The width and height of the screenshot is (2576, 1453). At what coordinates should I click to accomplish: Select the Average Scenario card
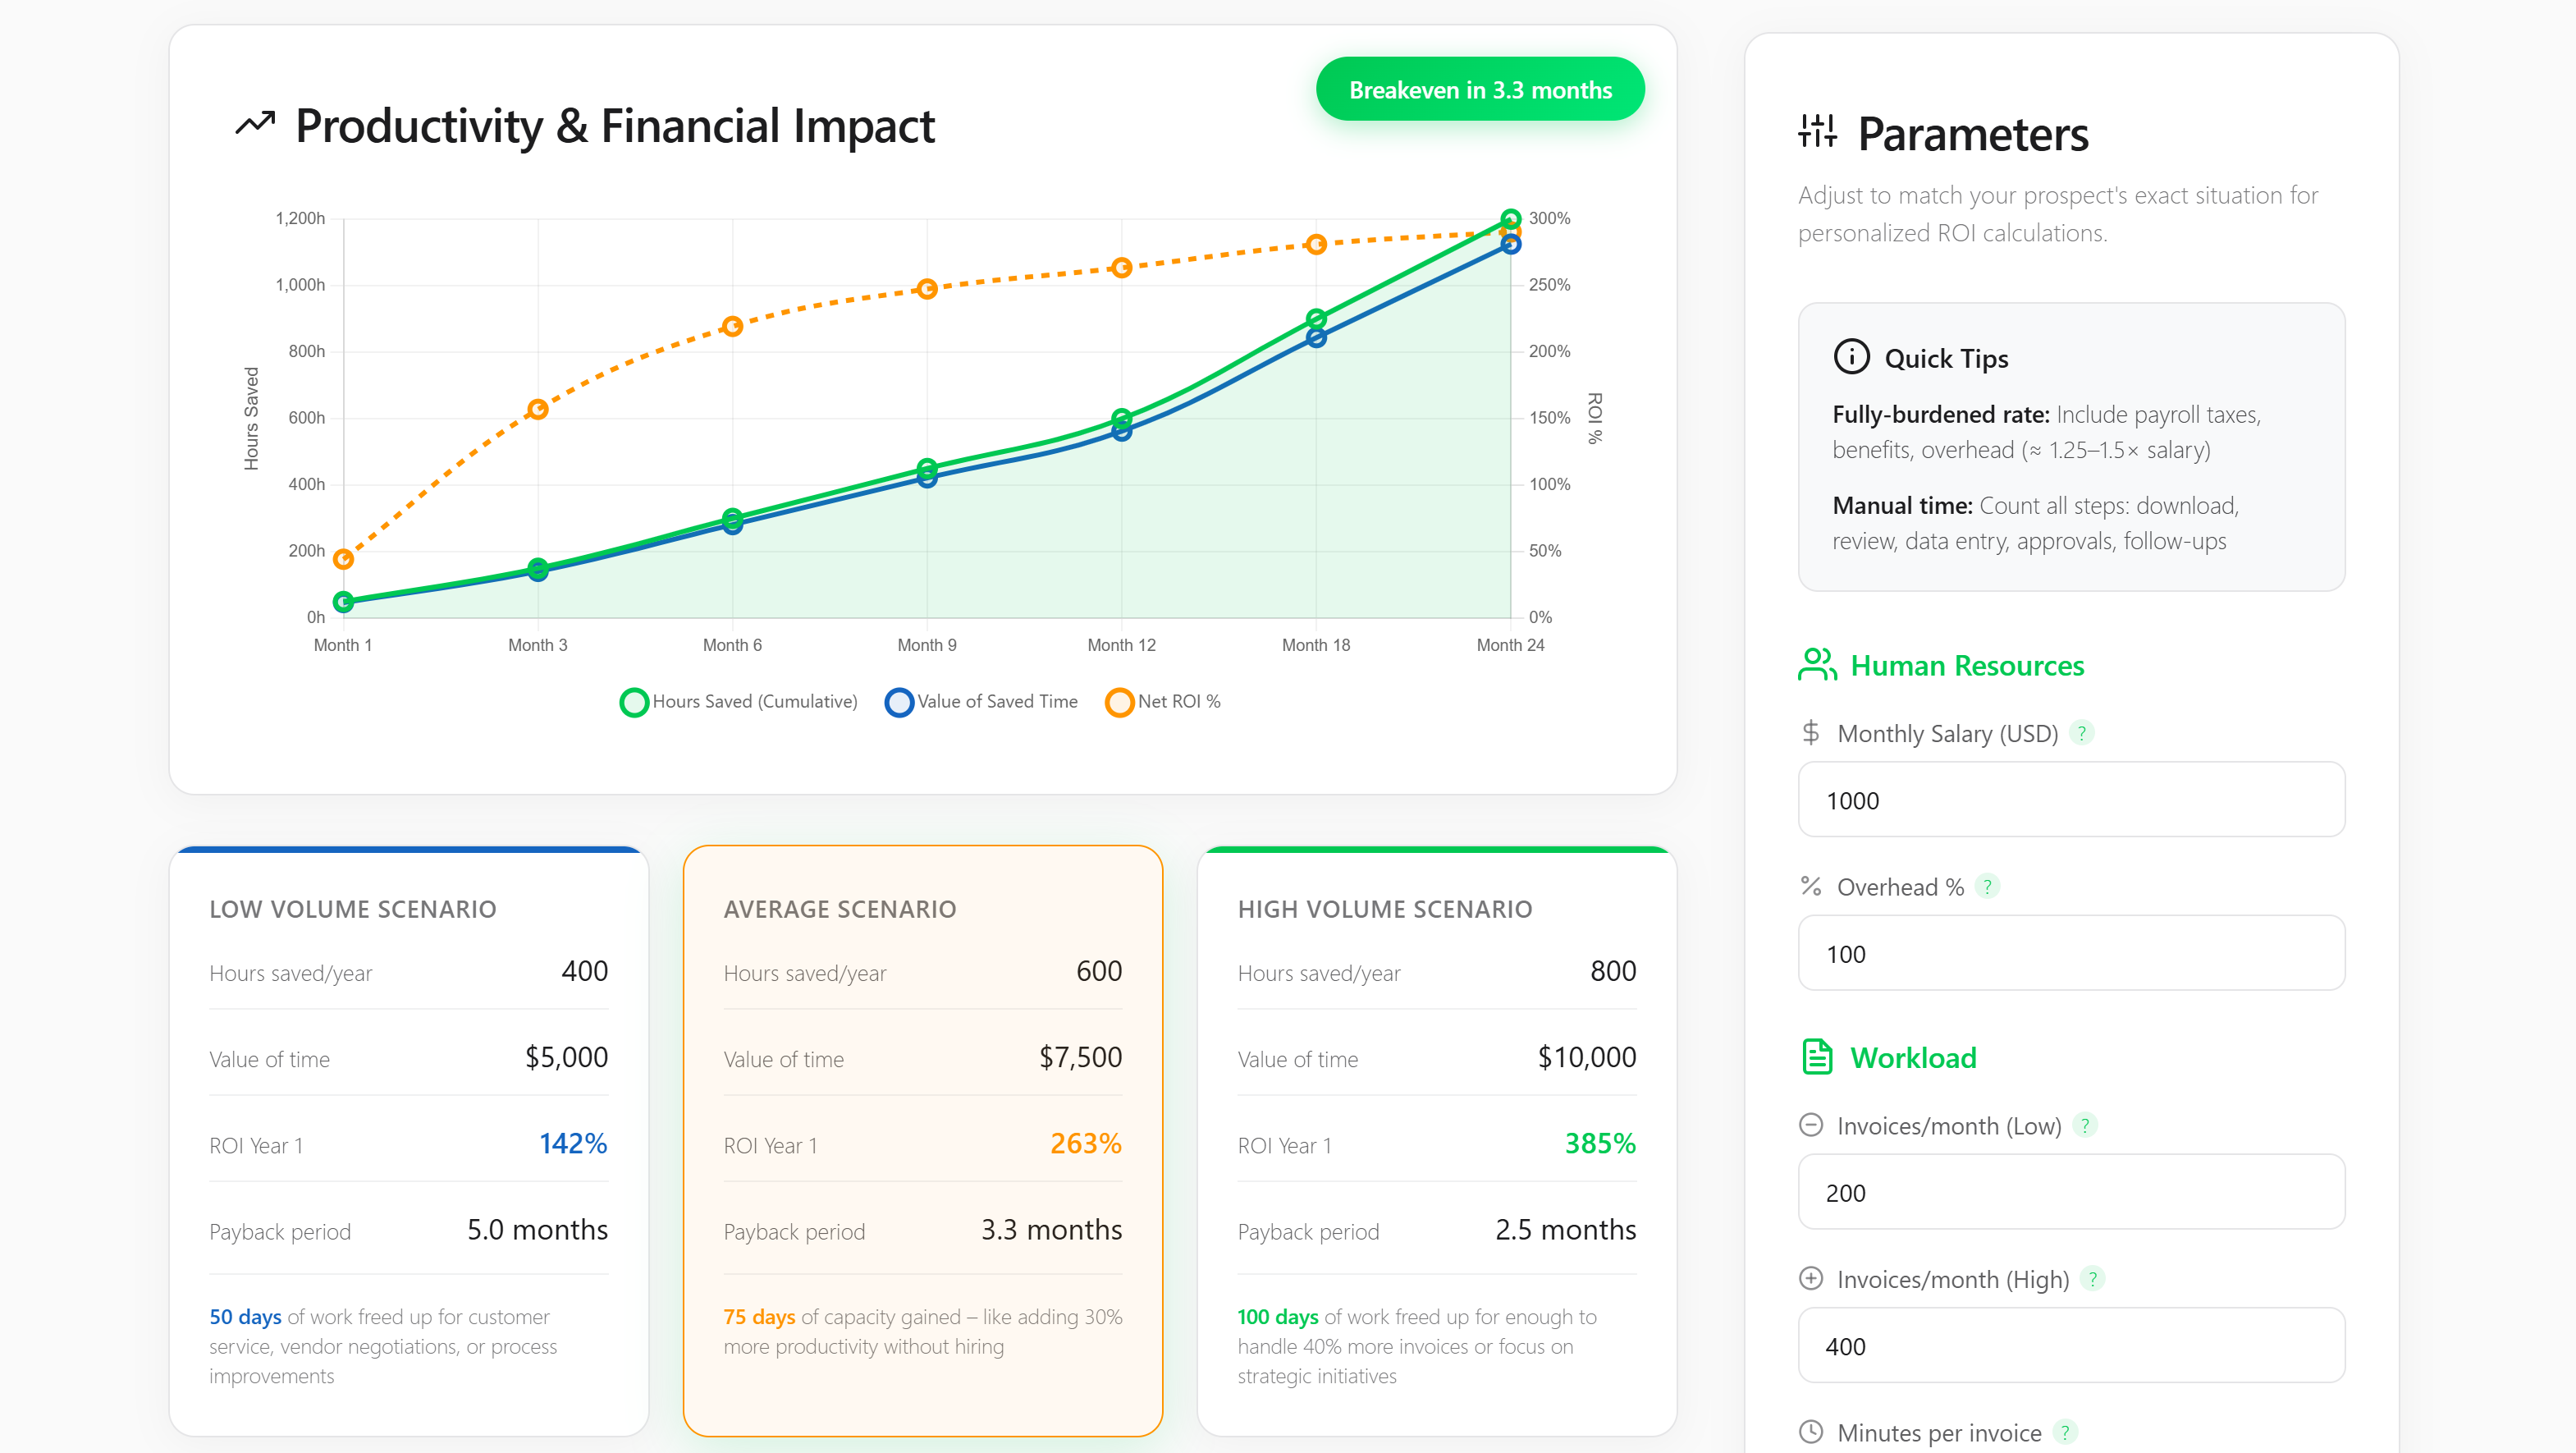(922, 1140)
